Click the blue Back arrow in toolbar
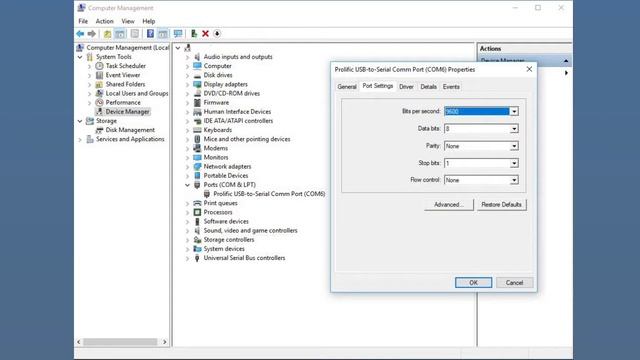This screenshot has height=360, width=640. [x=80, y=34]
